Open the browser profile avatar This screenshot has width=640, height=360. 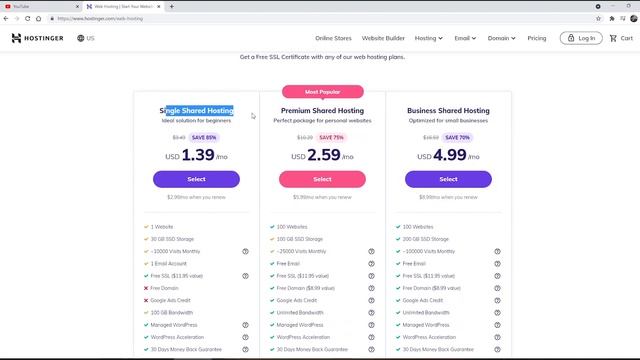tap(633, 18)
